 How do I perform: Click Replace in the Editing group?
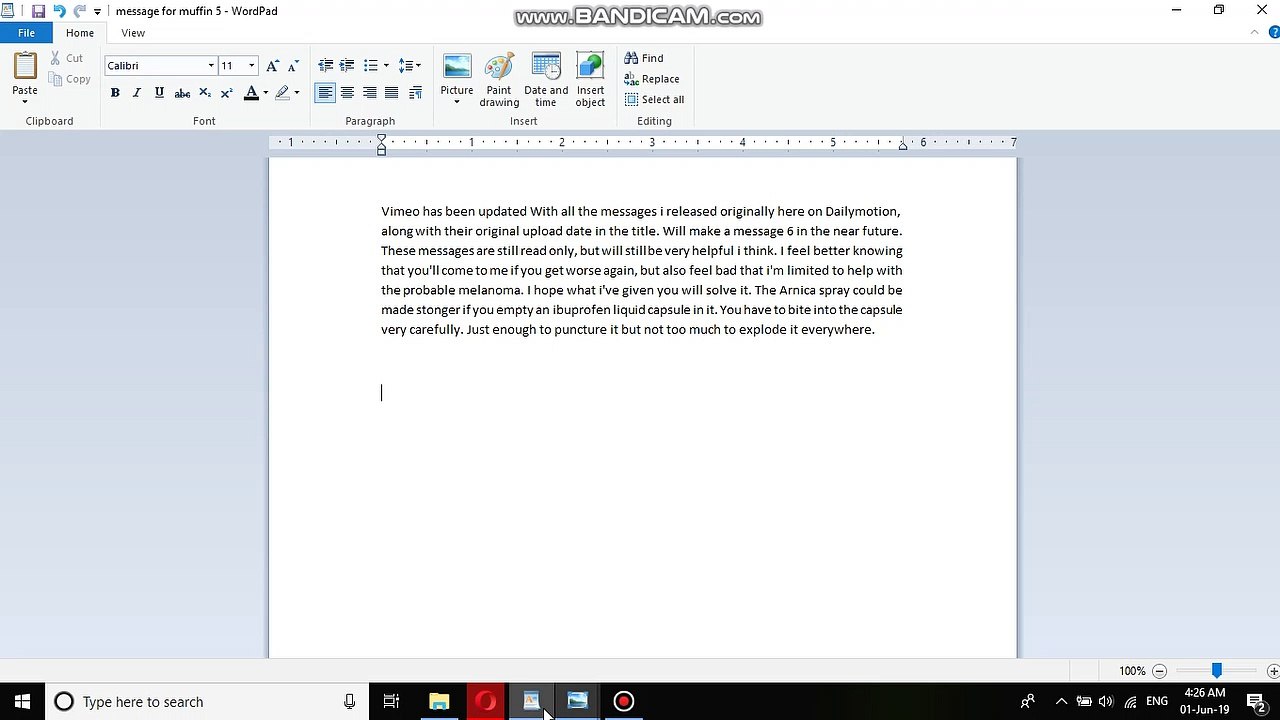(x=652, y=79)
